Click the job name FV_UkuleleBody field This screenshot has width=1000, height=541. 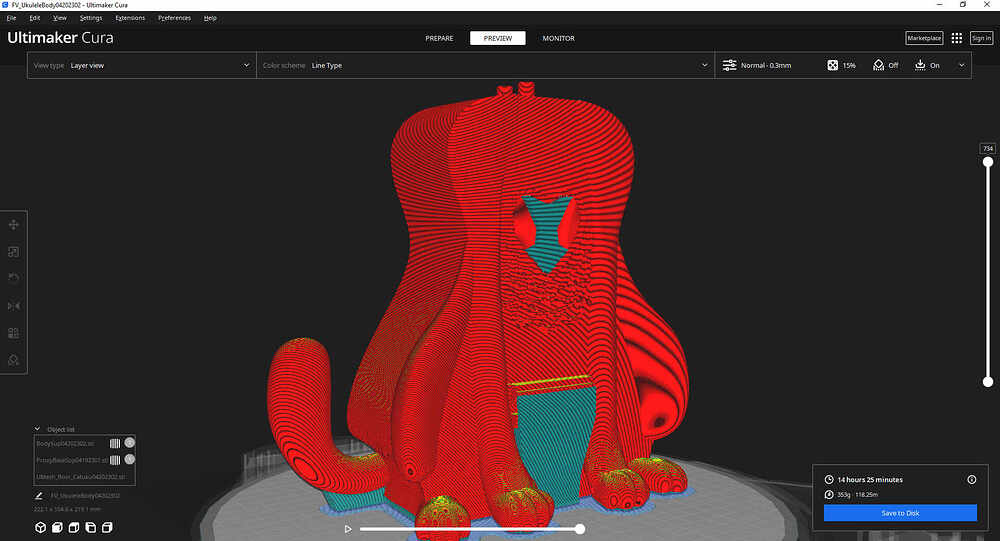point(85,496)
